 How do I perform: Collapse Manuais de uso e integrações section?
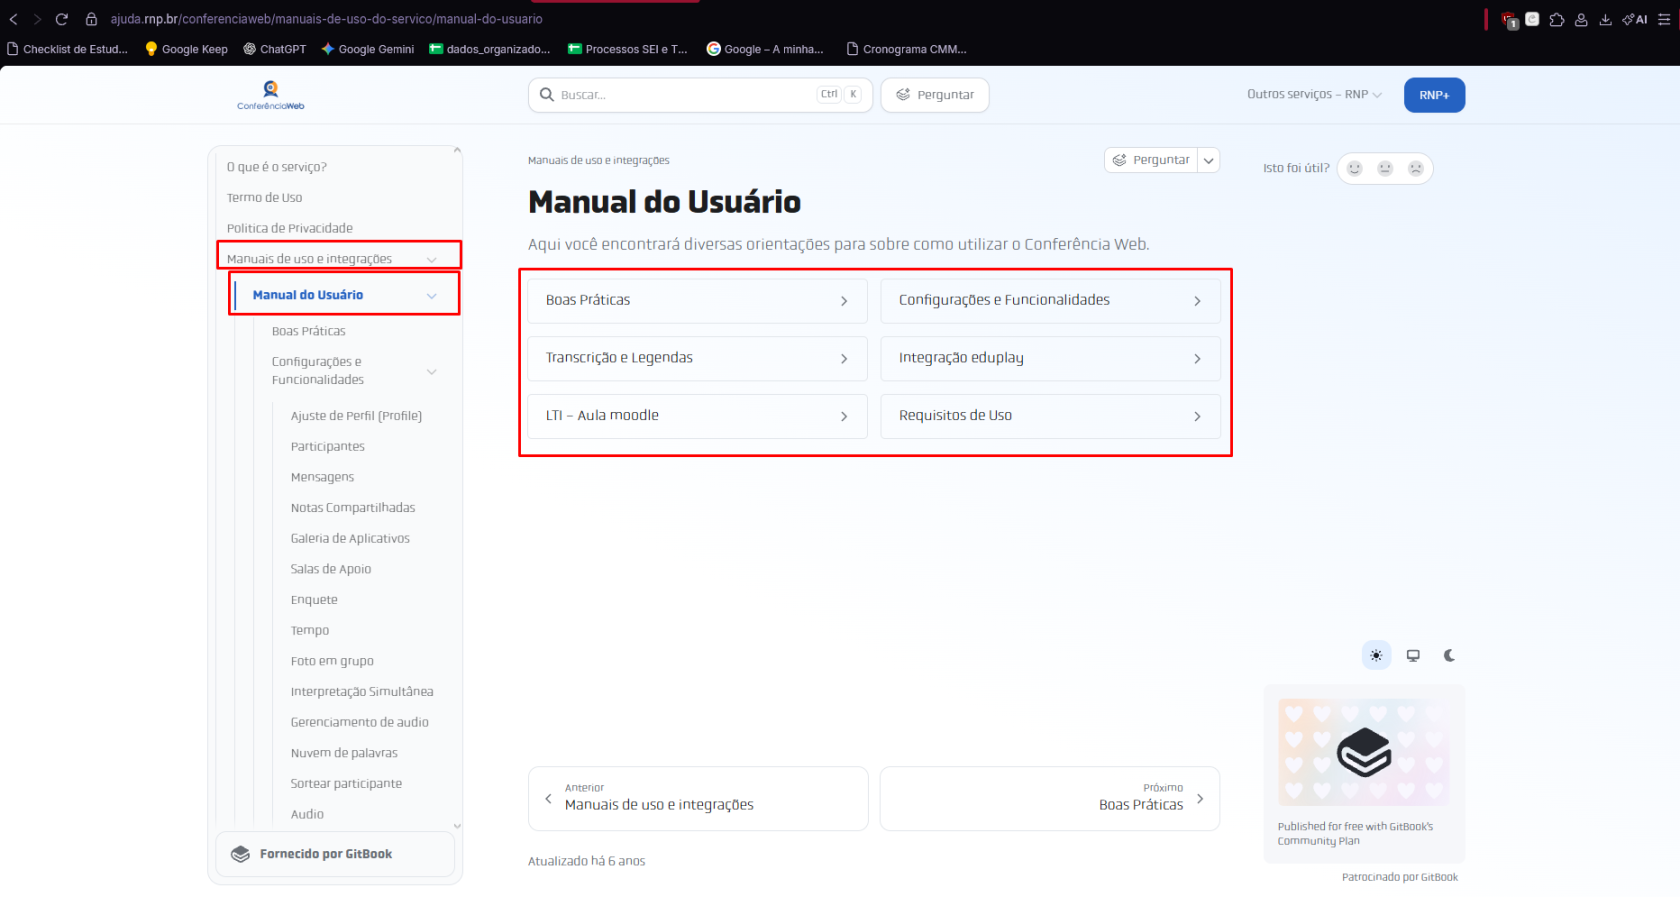432,259
